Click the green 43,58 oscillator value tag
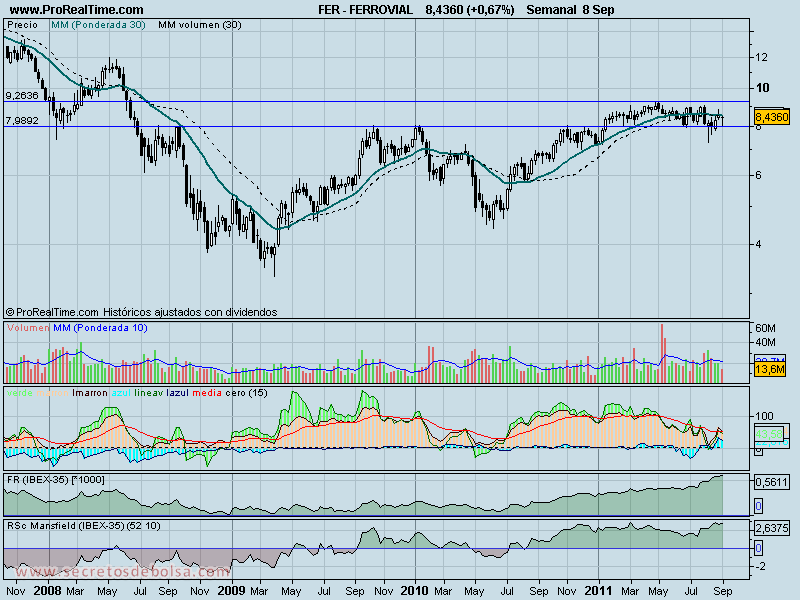 point(769,434)
